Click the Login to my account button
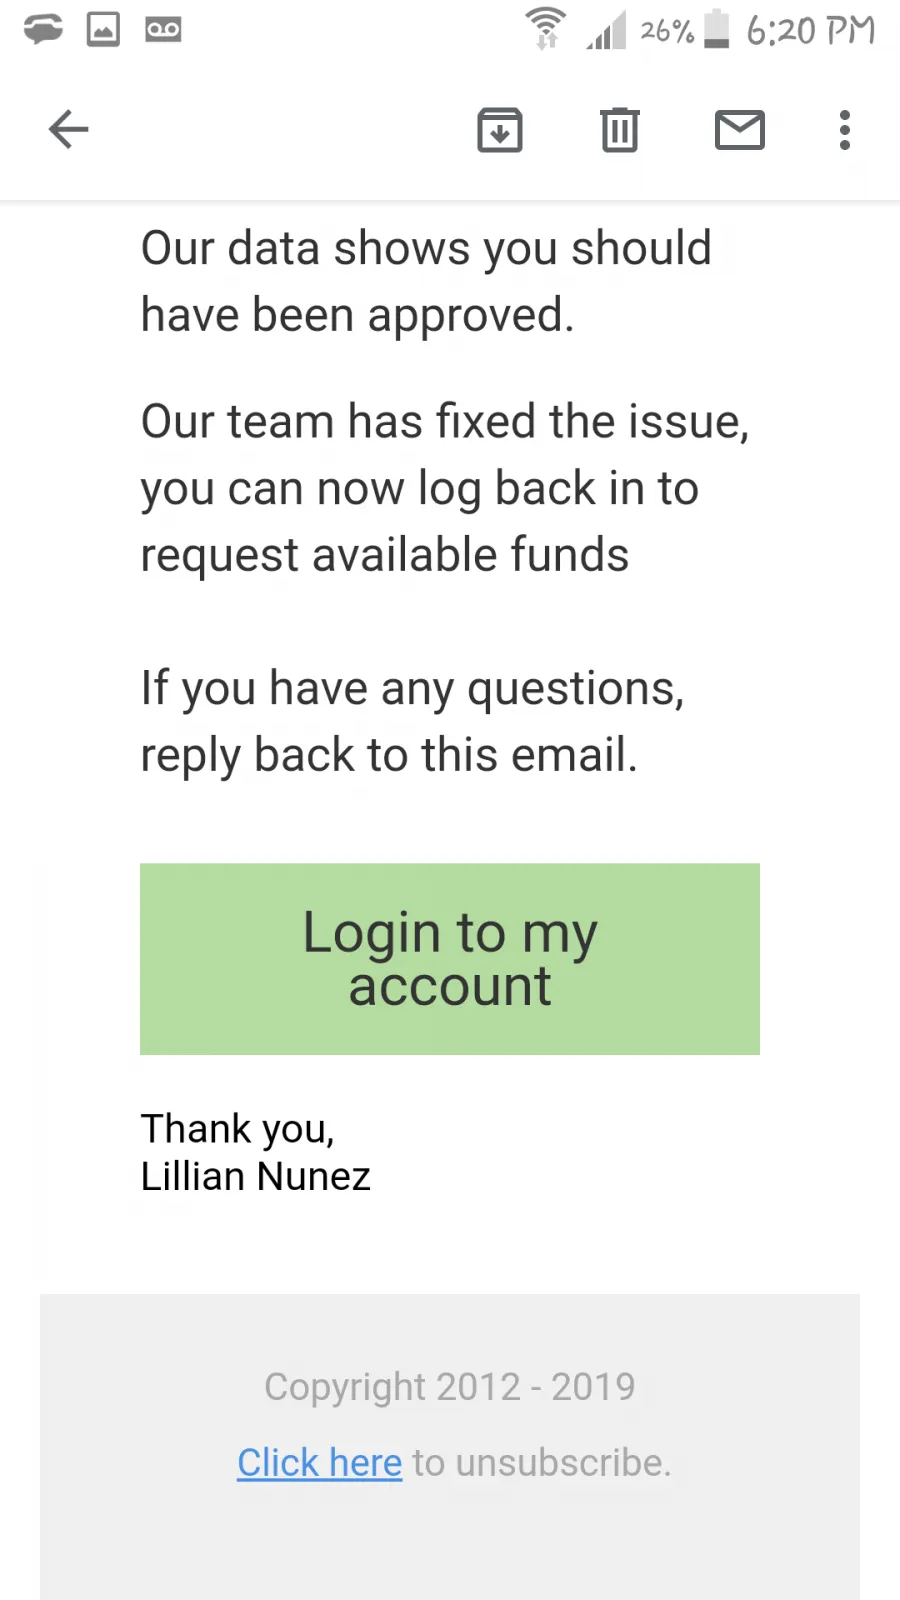 (x=450, y=959)
